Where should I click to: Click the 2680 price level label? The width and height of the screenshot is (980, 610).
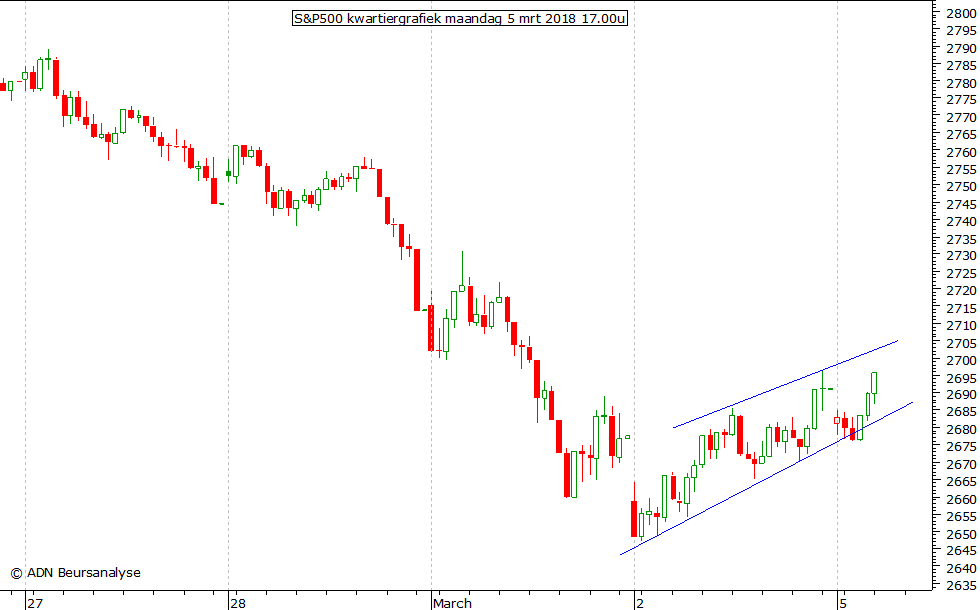click(x=961, y=429)
